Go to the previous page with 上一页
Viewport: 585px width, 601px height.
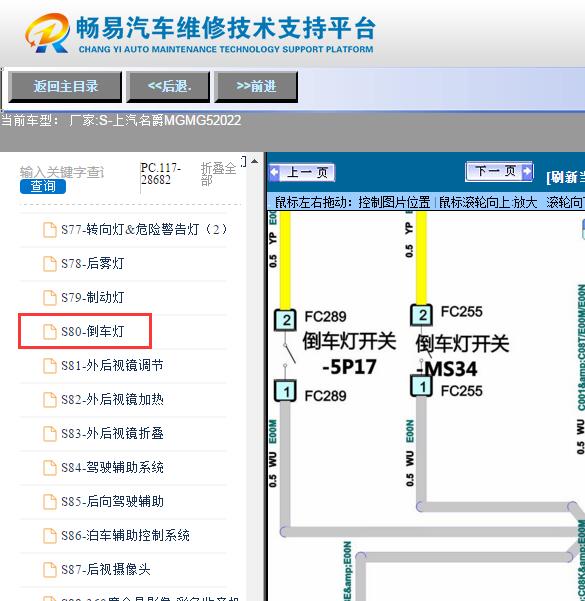302,172
